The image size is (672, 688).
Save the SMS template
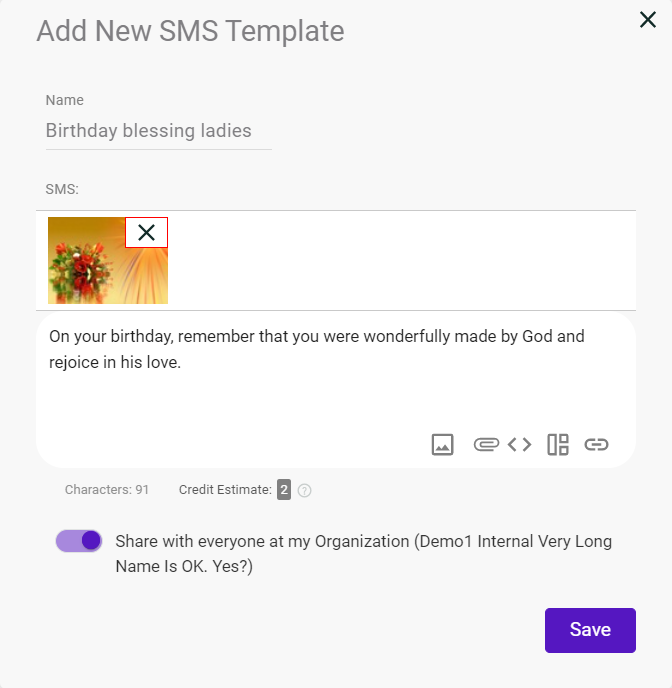coord(590,630)
